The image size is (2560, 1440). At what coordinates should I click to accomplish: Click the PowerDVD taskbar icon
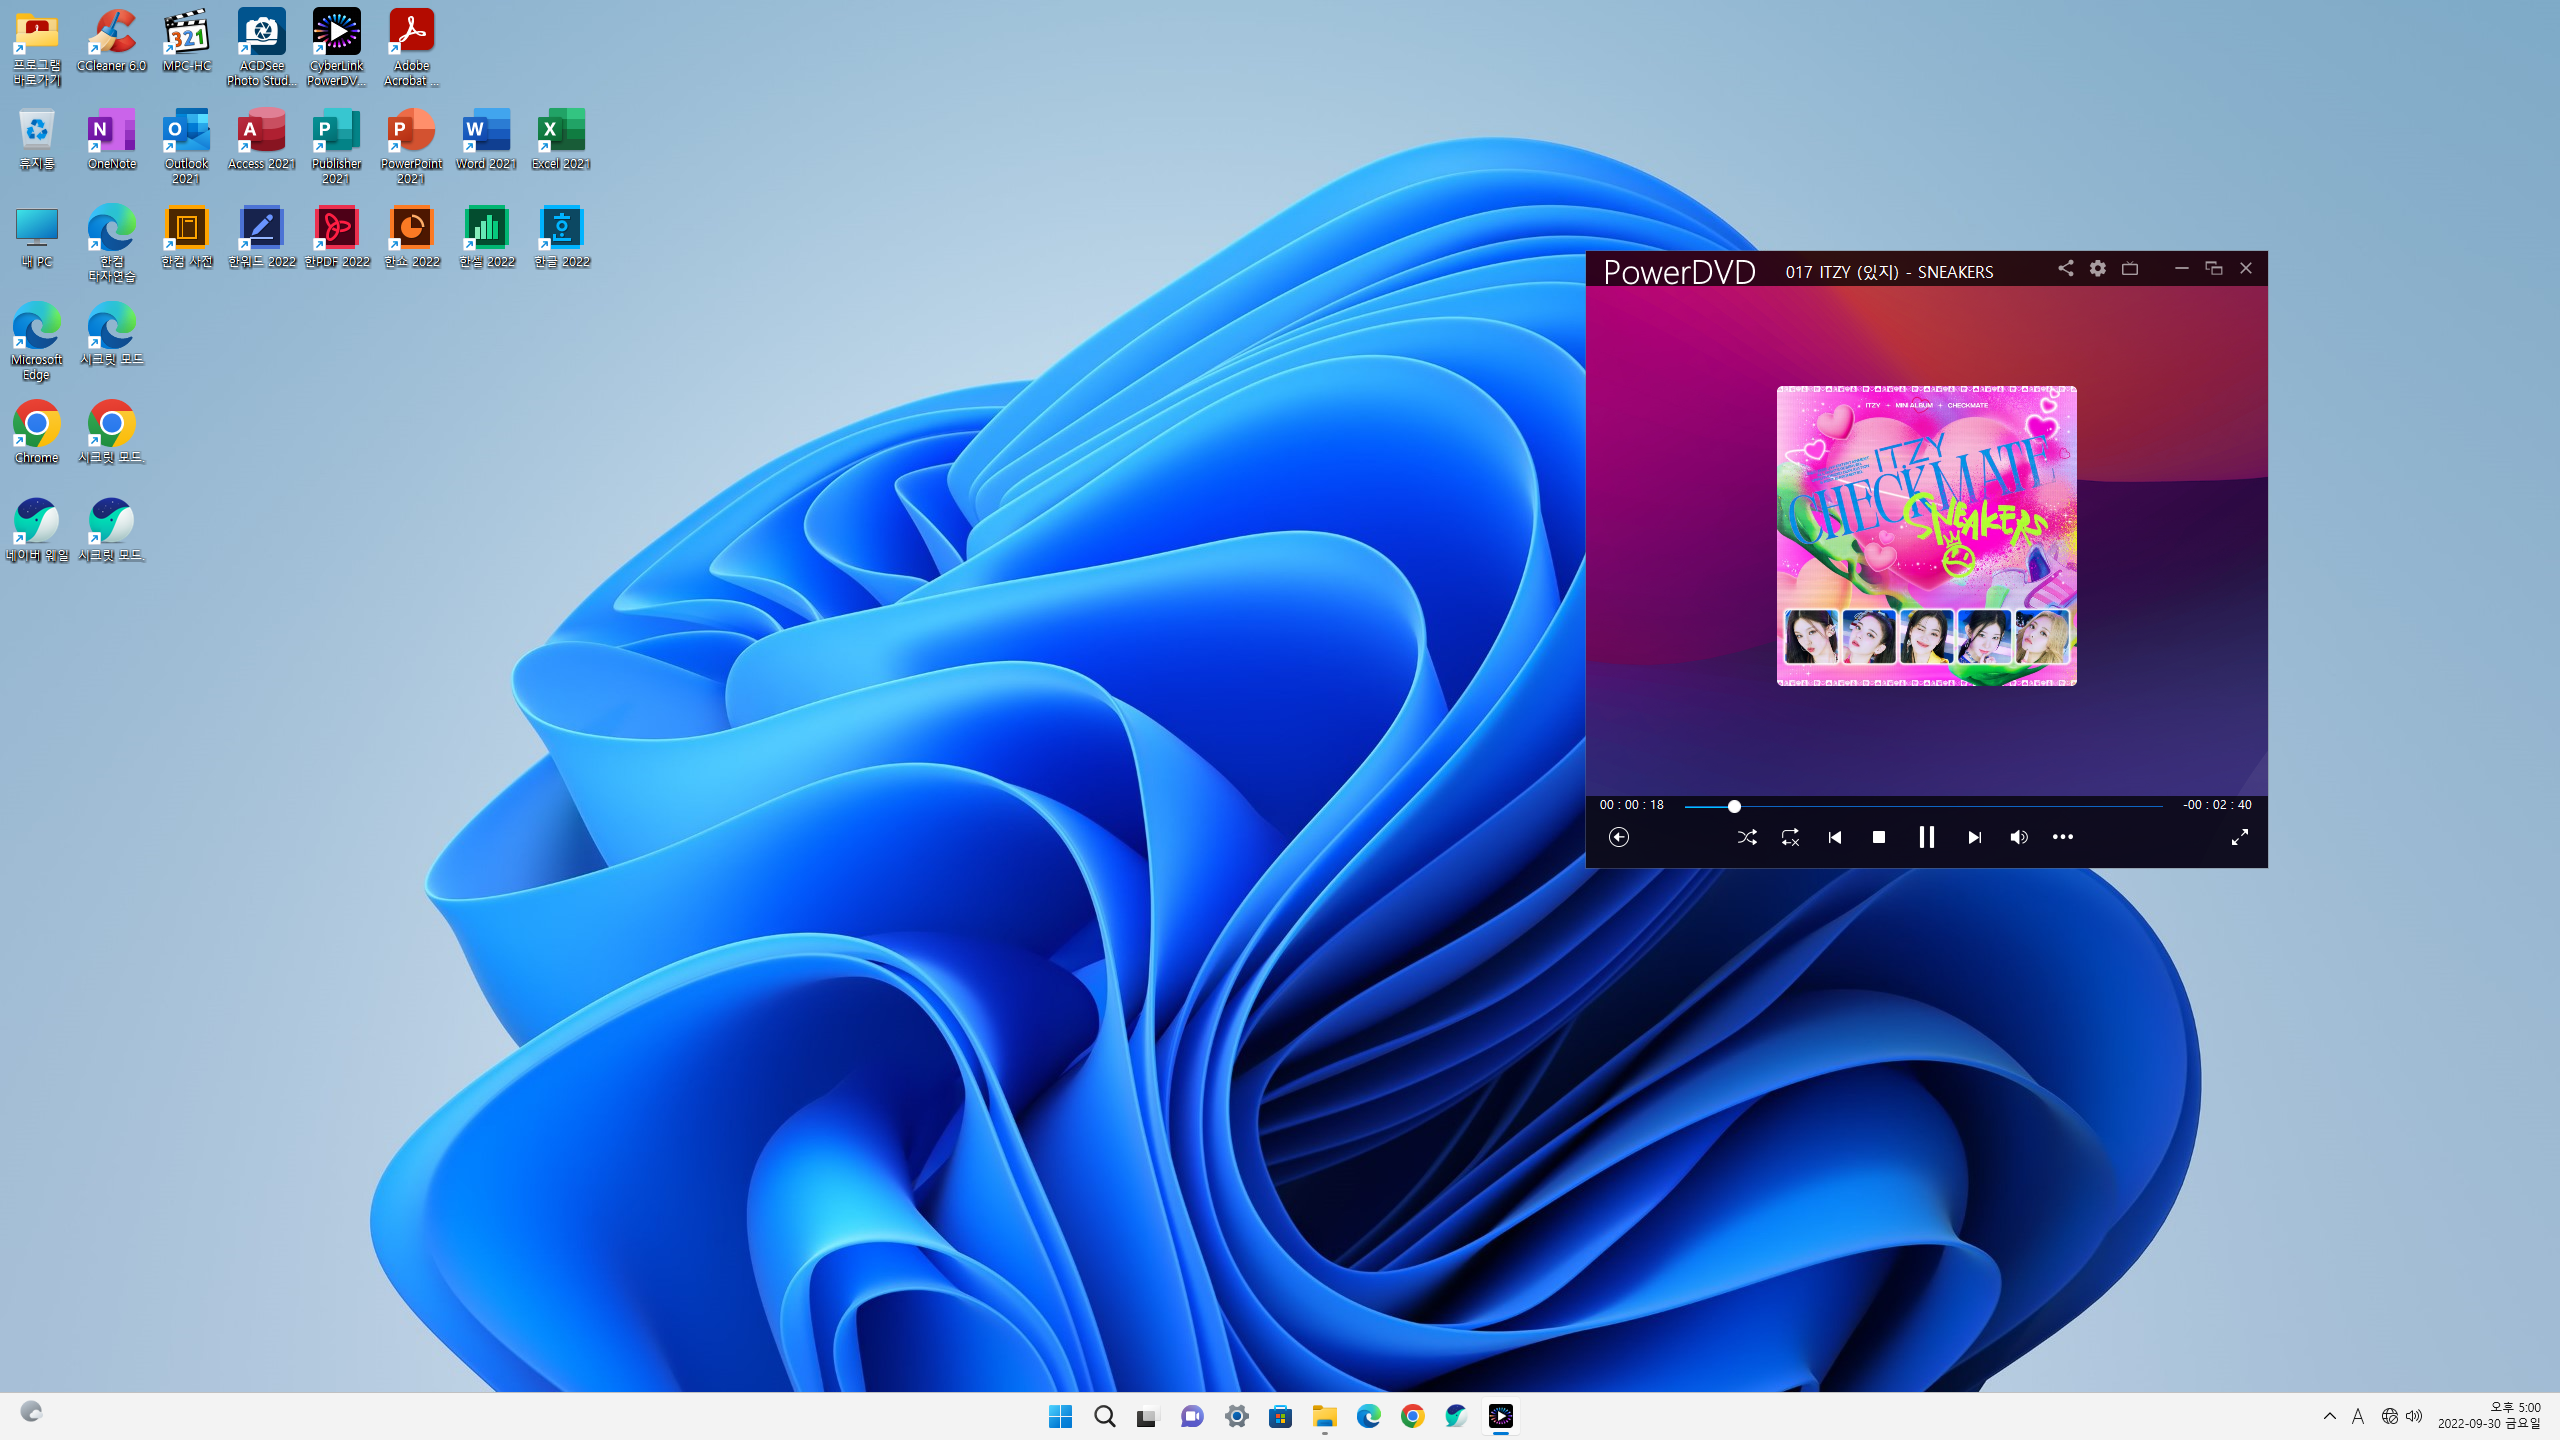[1500, 1416]
